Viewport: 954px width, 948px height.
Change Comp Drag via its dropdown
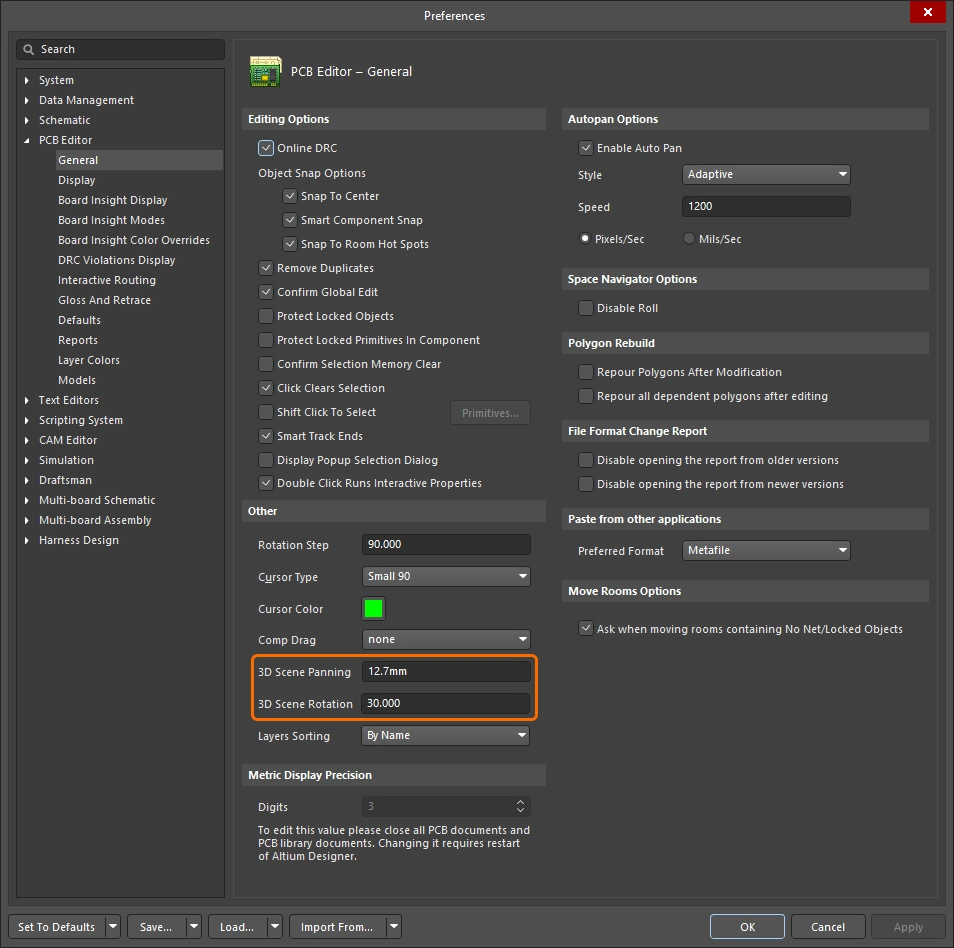tap(446, 639)
